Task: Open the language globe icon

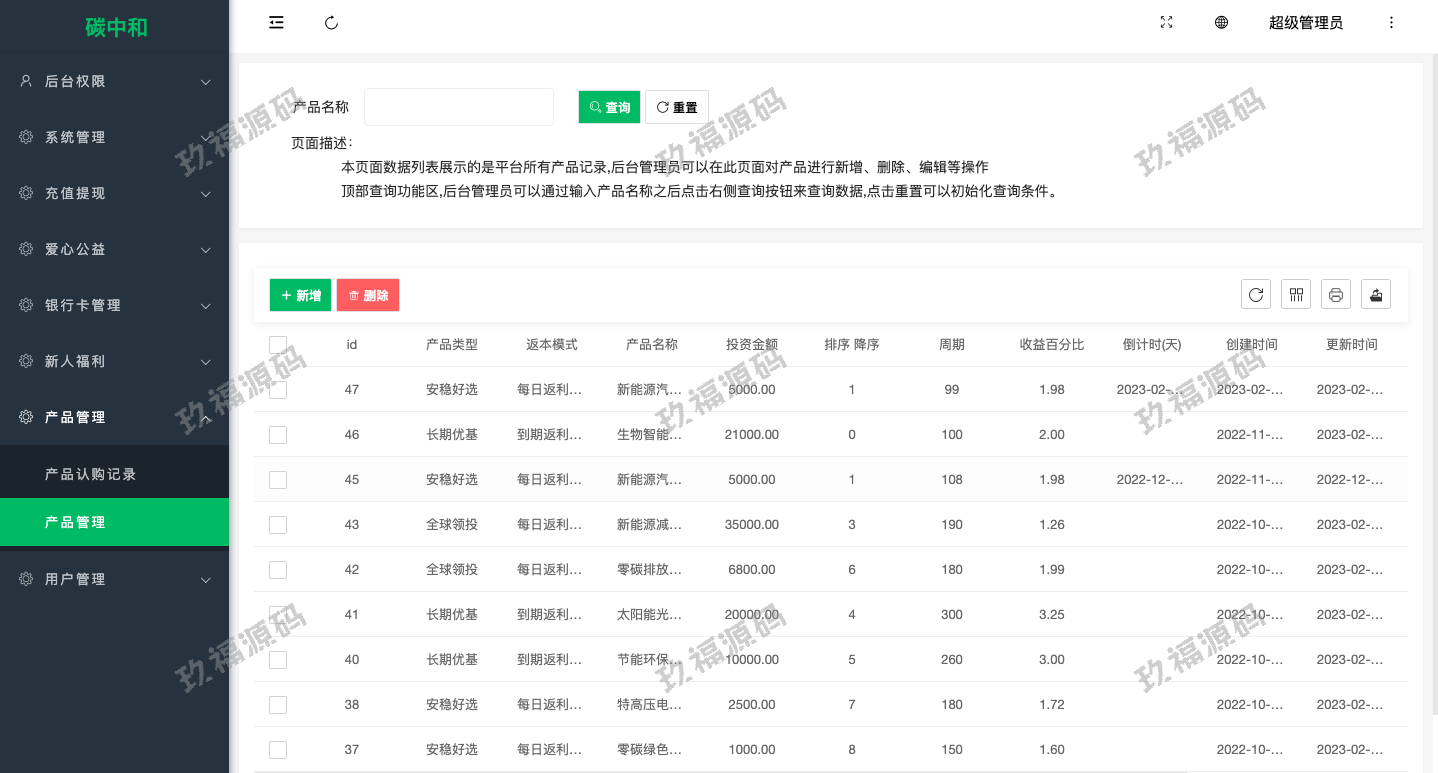Action: [1221, 23]
